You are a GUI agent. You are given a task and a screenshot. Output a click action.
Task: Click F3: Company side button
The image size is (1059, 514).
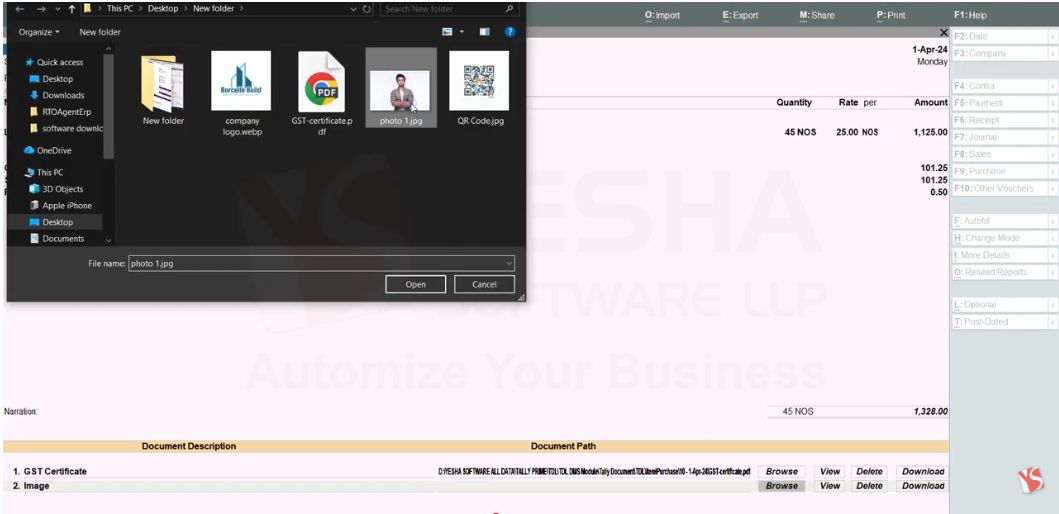[x=1004, y=53]
